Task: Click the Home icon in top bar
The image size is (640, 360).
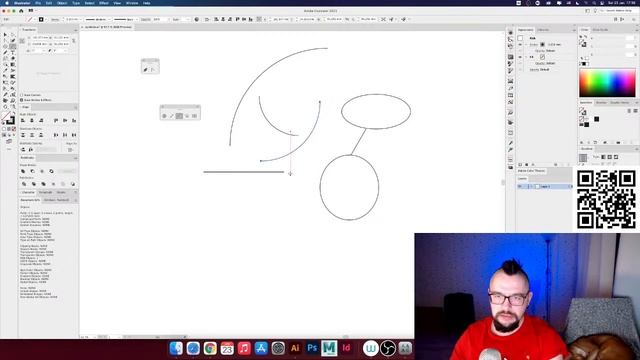Action: tap(21, 11)
